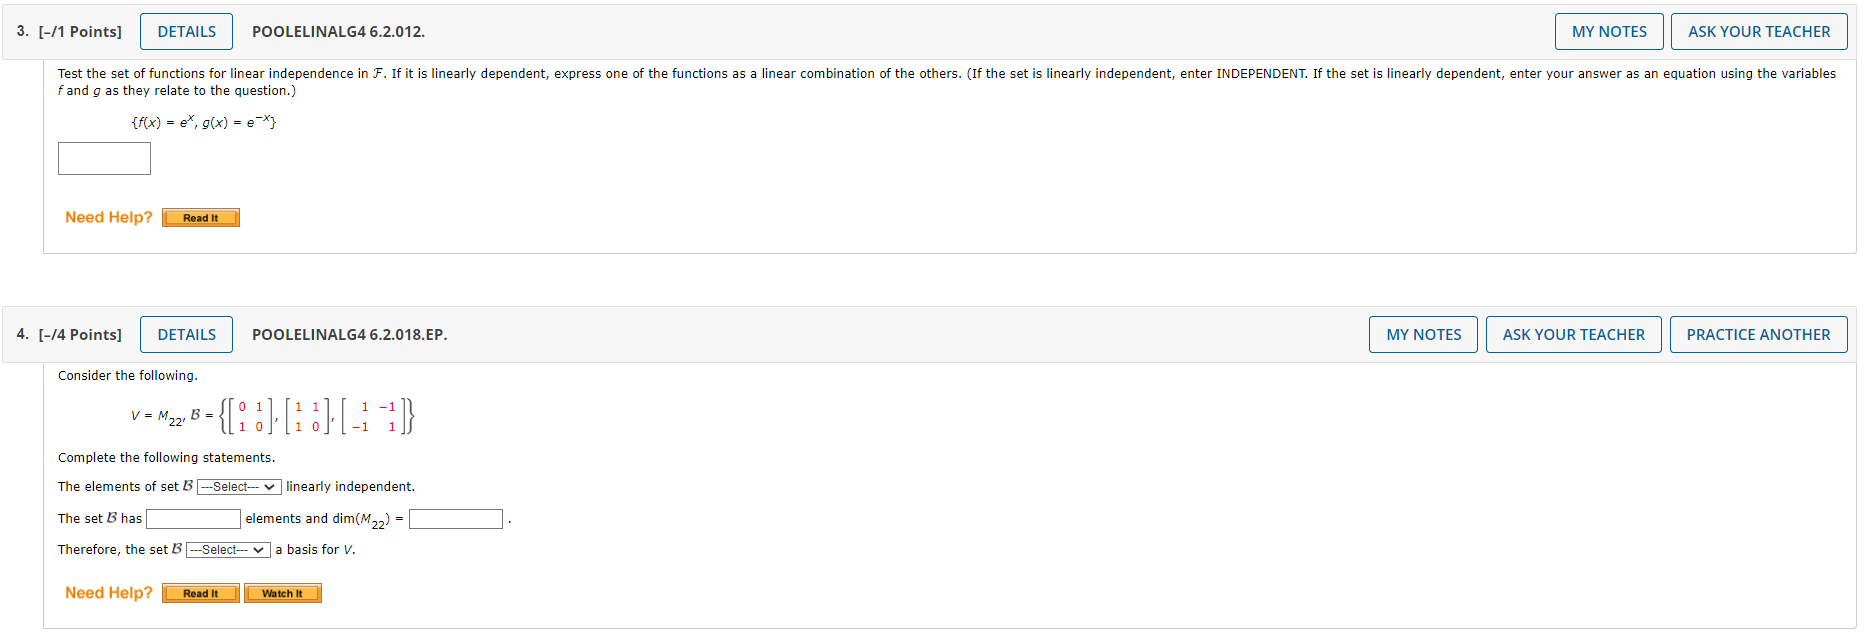Viewport: 1864px width, 632px height.
Task: Click the Need Help label for question 3
Action: pos(108,217)
